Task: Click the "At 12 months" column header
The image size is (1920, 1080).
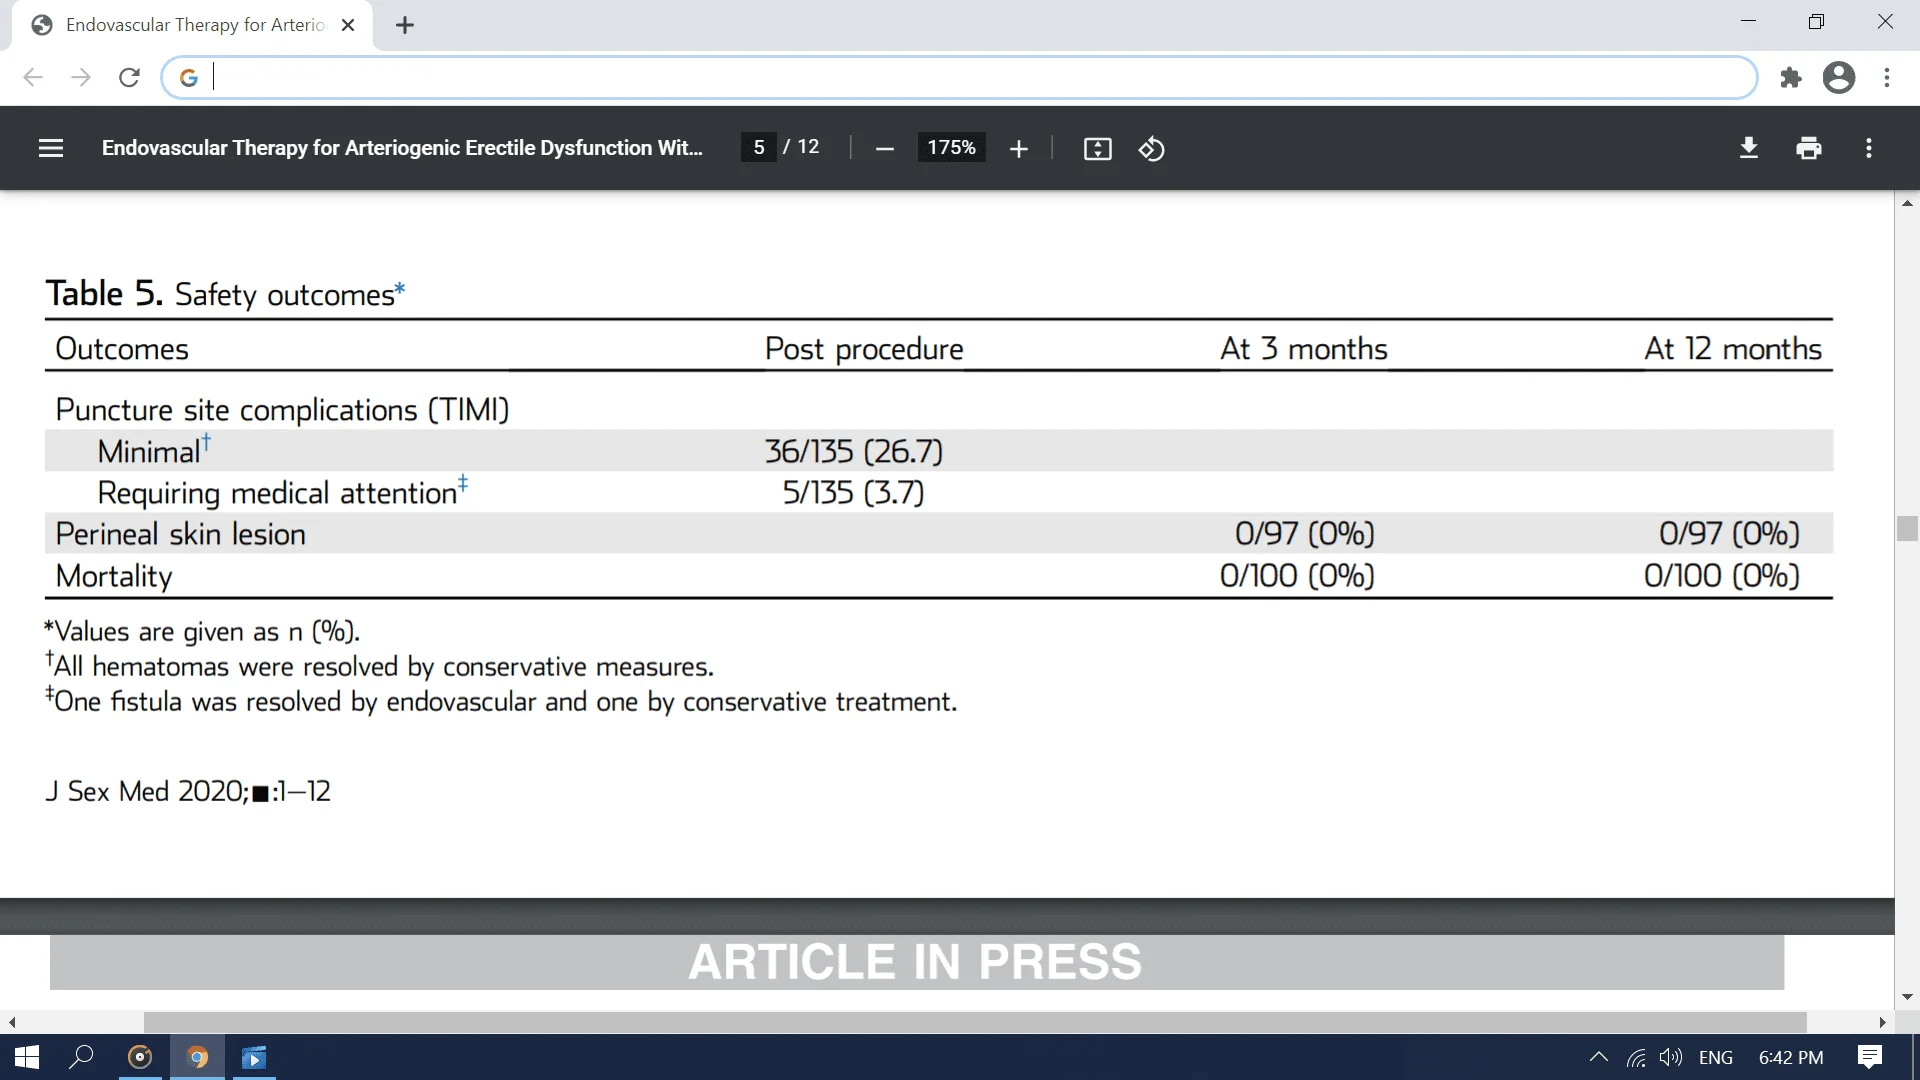Action: [x=1732, y=348]
